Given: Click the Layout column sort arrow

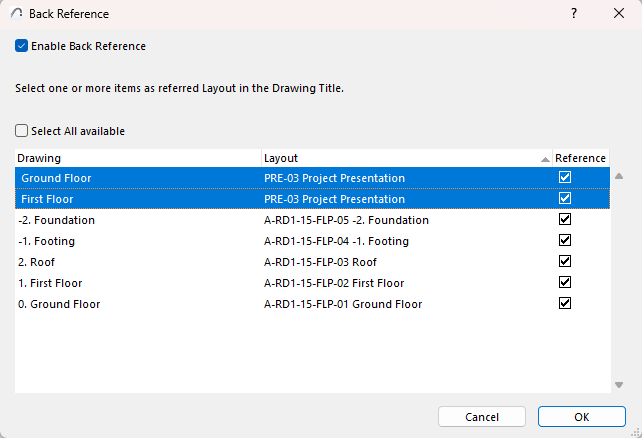Looking at the screenshot, I should click(545, 159).
